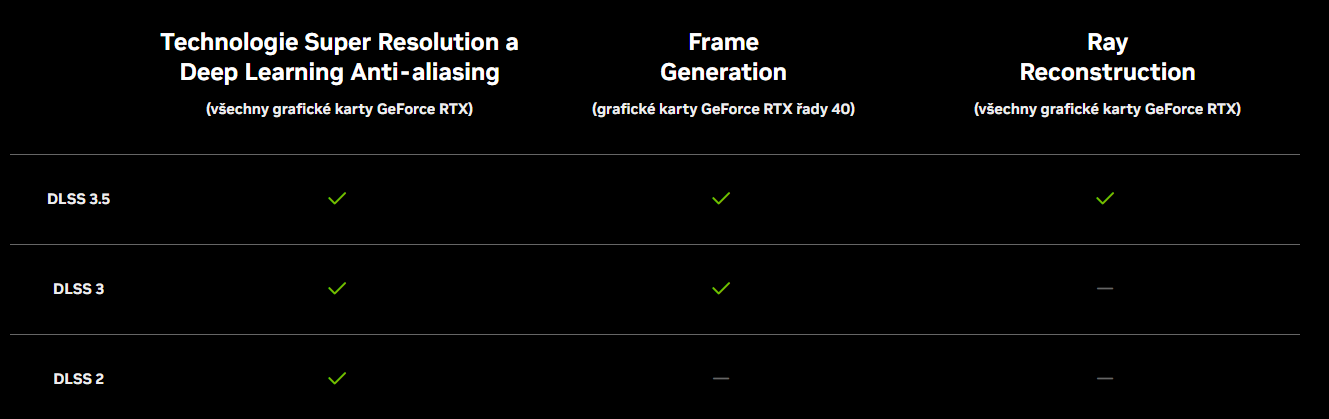Click the DLSS 3.5 Frame Generation checkmark

(721, 199)
